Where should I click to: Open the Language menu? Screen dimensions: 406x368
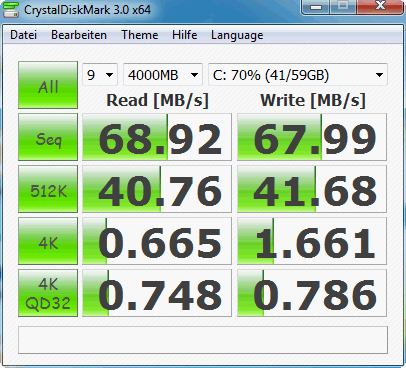237,35
